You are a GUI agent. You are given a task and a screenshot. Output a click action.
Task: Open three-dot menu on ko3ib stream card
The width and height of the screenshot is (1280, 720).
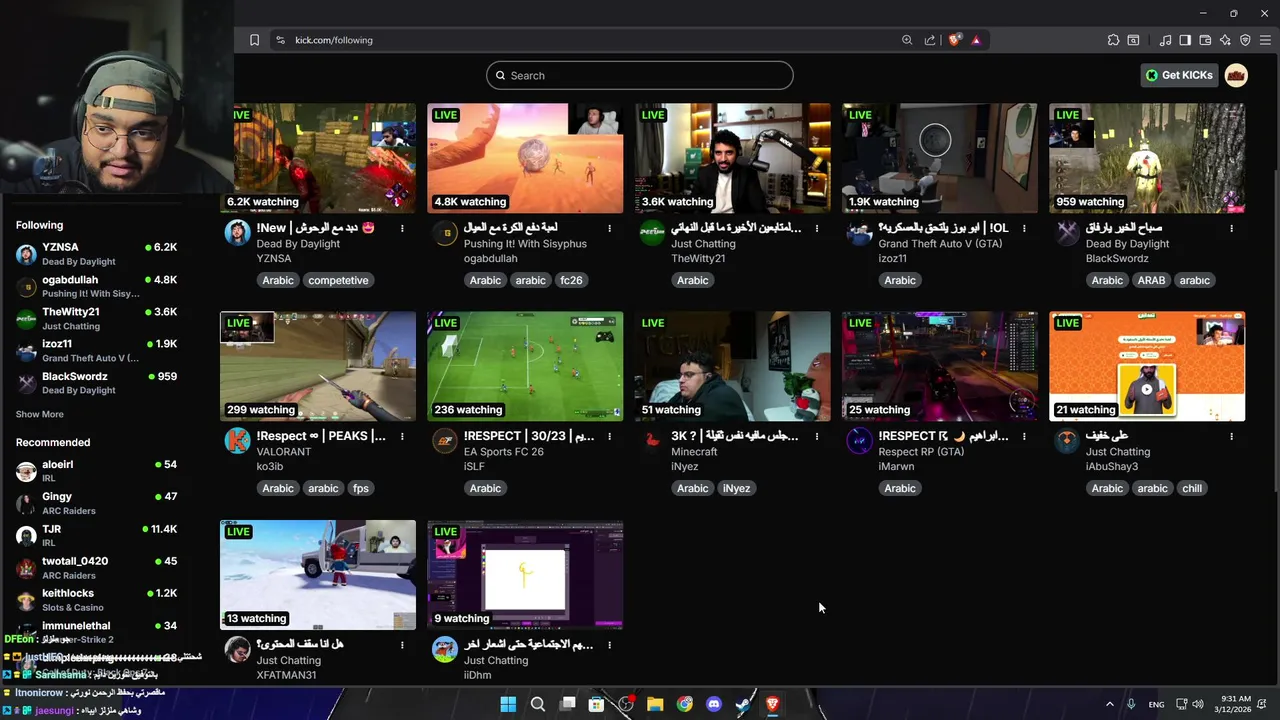tap(402, 436)
